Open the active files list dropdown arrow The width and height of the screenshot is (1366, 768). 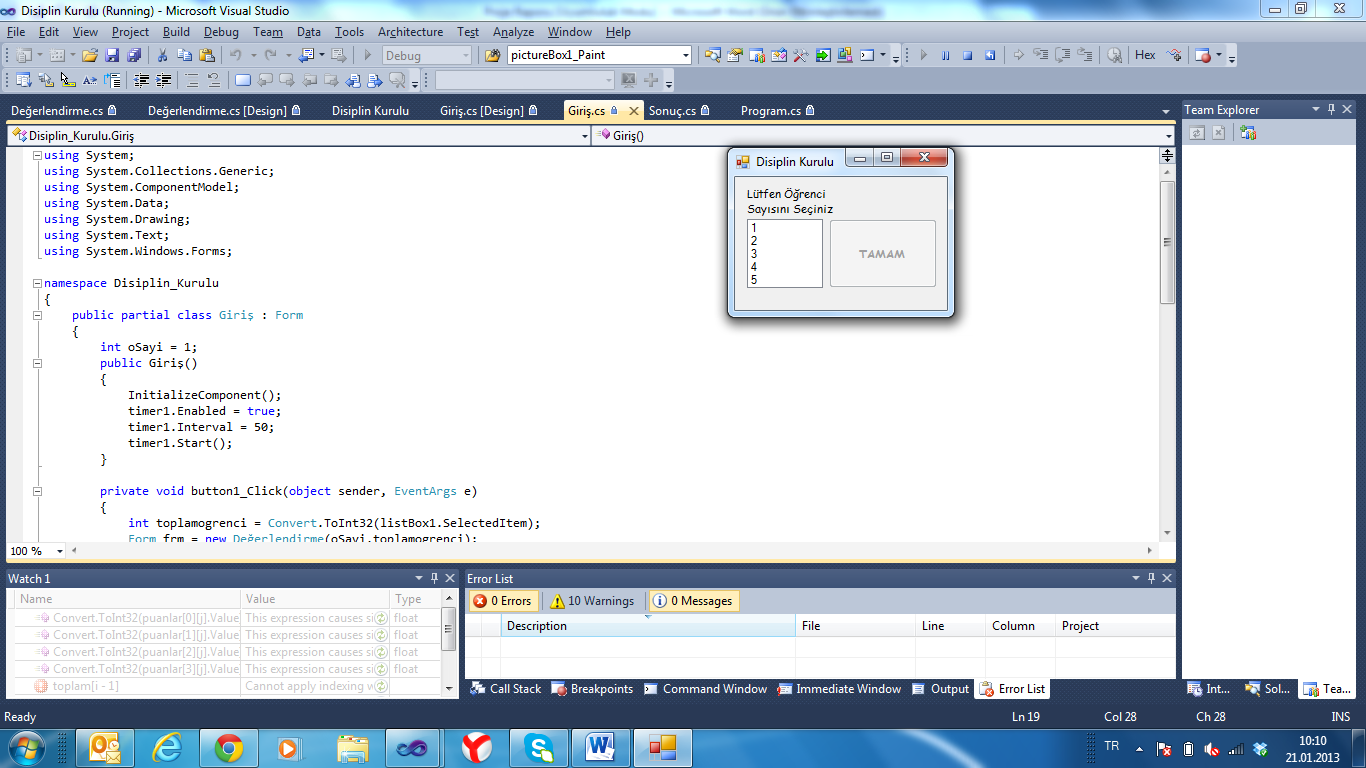(1166, 111)
